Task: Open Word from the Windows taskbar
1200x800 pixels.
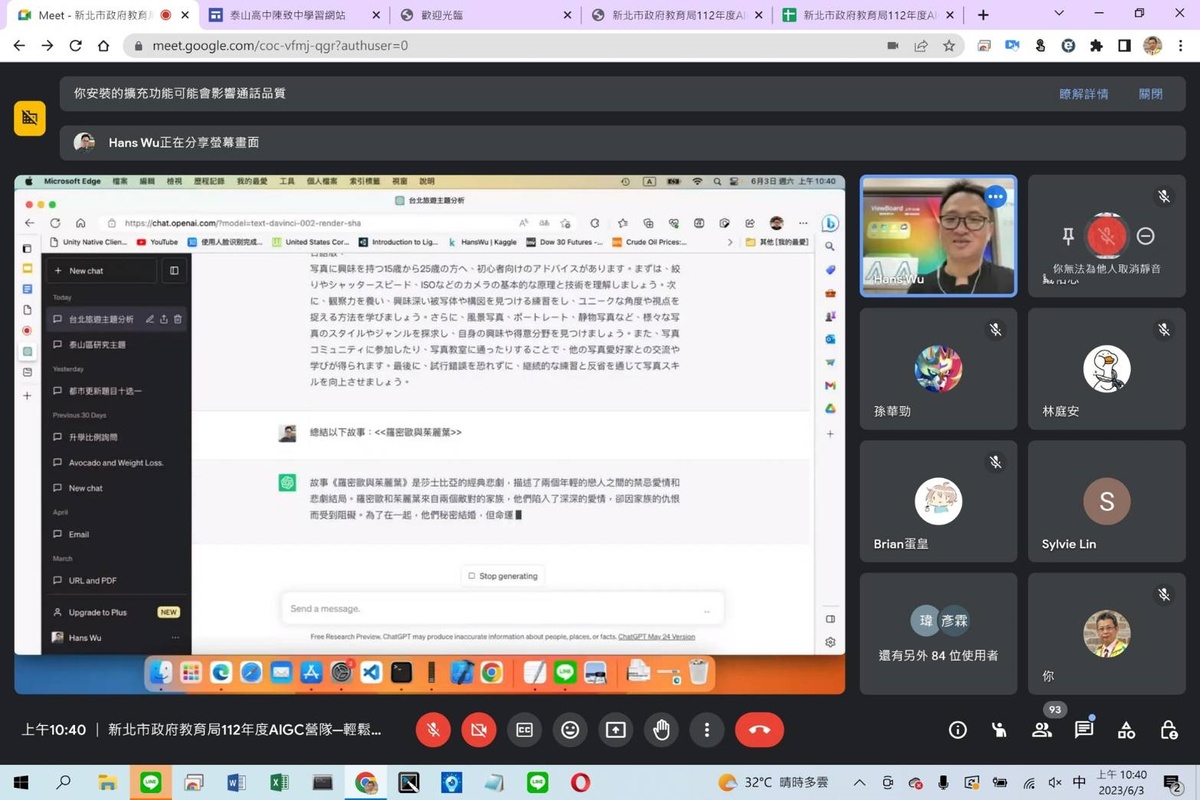Action: pos(237,782)
